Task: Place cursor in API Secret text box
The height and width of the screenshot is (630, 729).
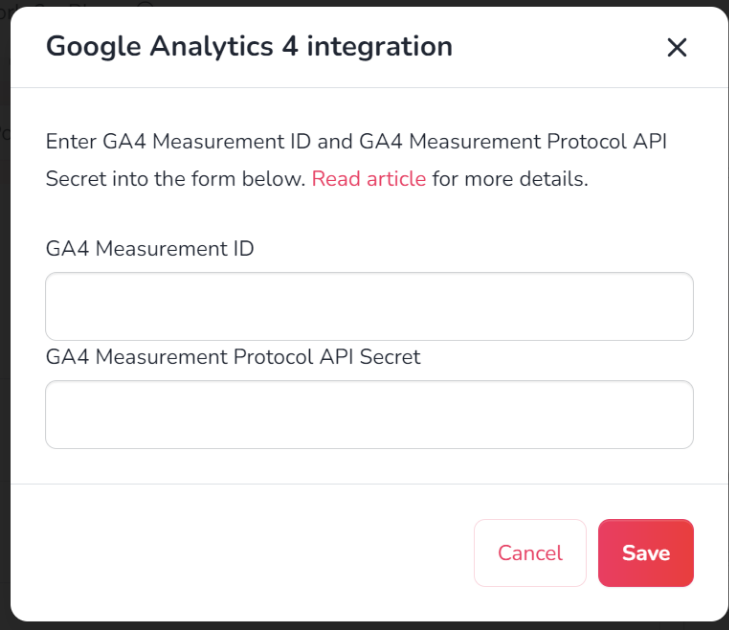Action: click(369, 415)
